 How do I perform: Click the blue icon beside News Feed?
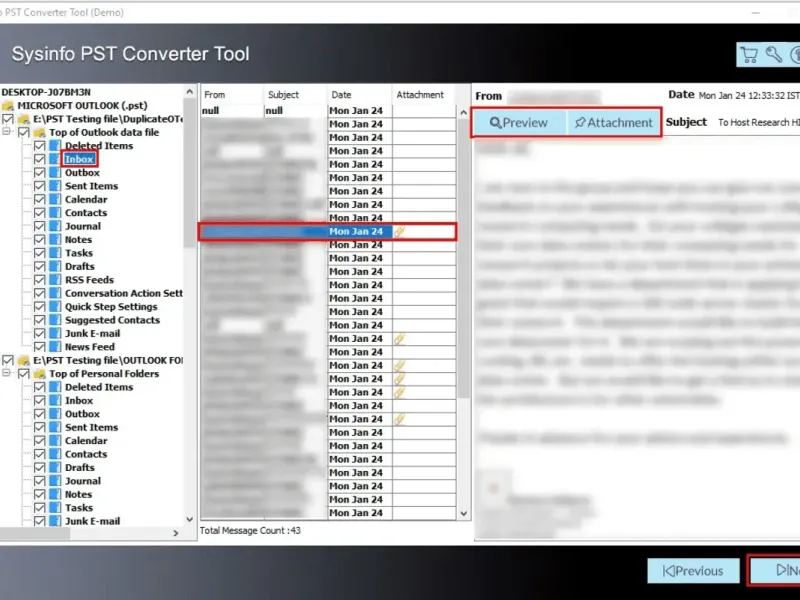[x=55, y=347]
